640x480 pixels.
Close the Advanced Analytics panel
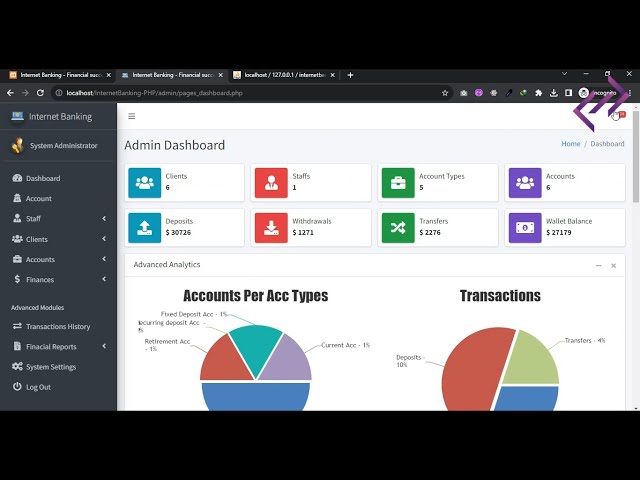coord(613,265)
